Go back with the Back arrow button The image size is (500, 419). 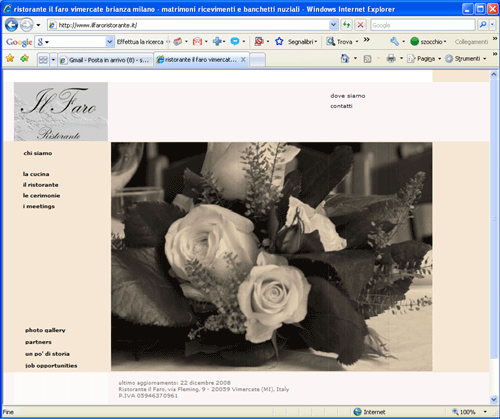pyautogui.click(x=11, y=25)
